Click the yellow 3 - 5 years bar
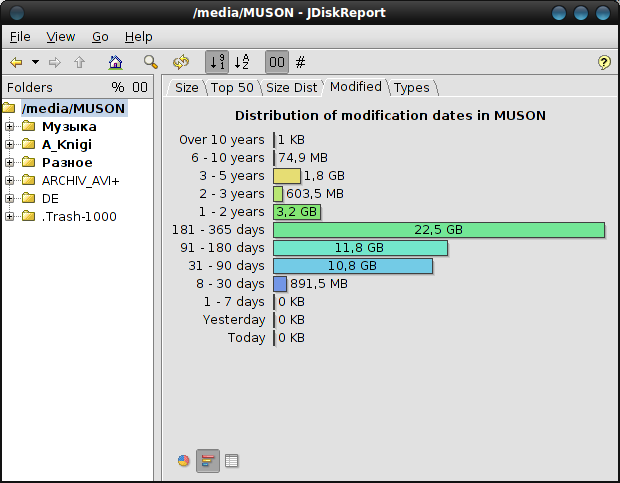The height and width of the screenshot is (483, 620). coord(287,176)
